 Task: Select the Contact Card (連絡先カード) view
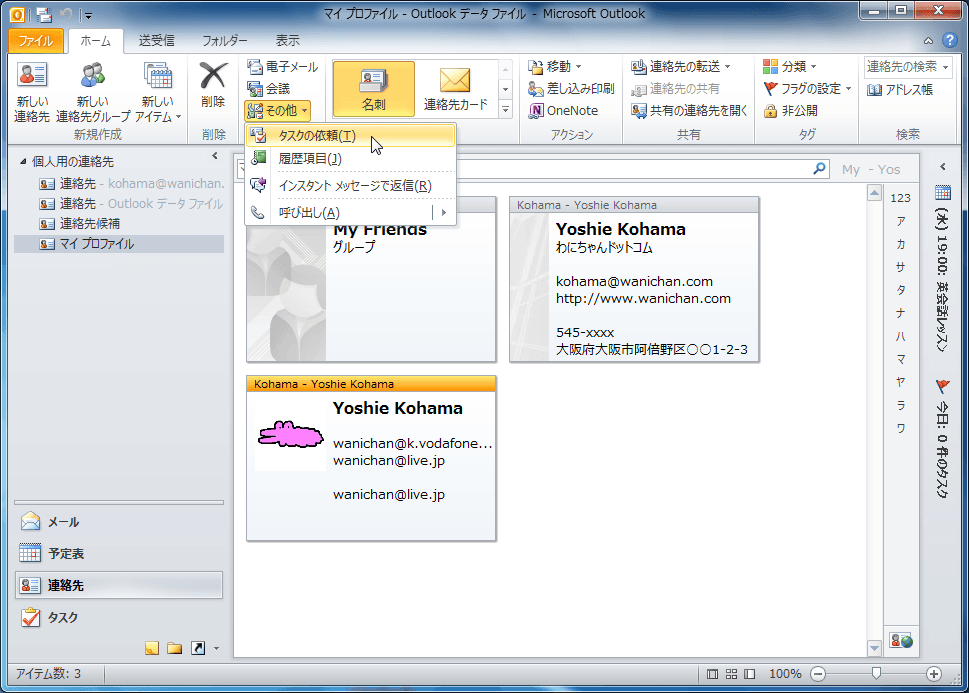click(x=456, y=89)
